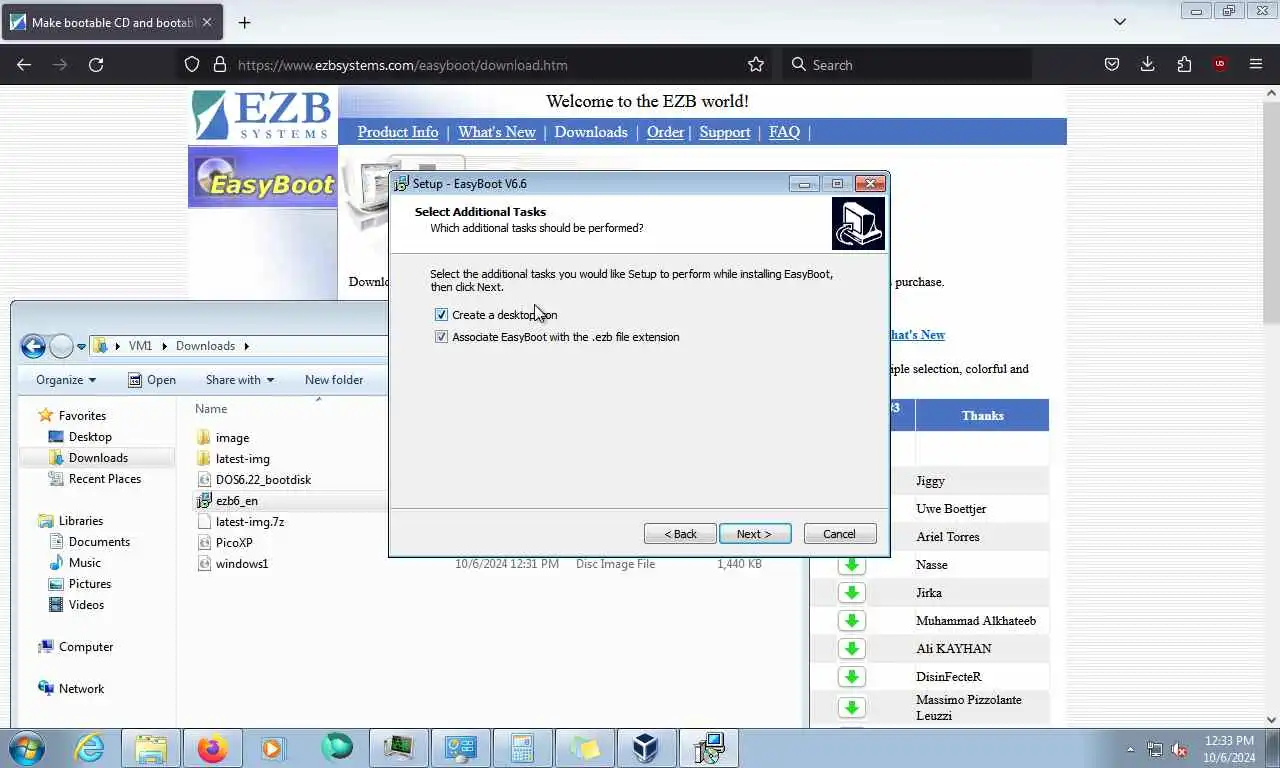The image size is (1280, 768).
Task: Open Firefox downloads panel
Action: (1148, 65)
